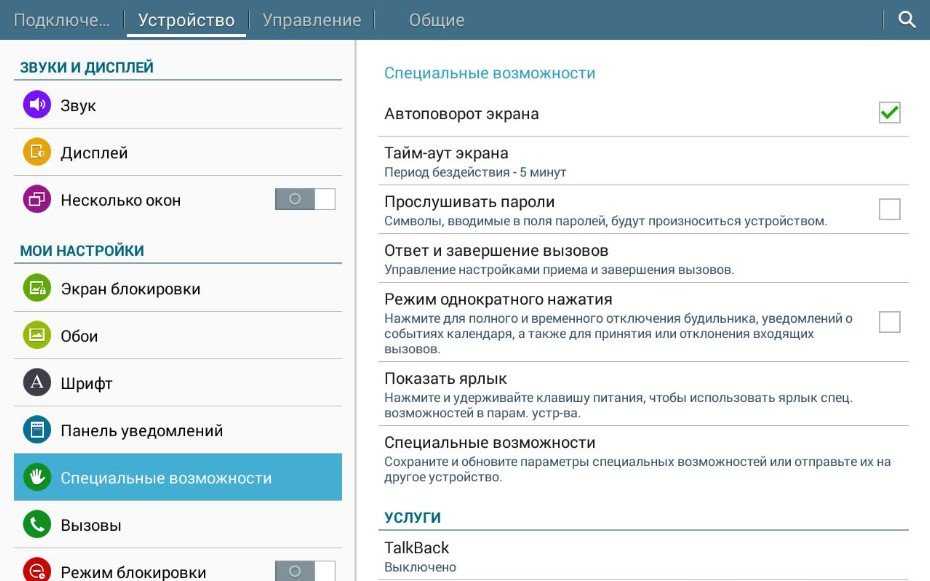Uncheck the Автоповорот экрана checkbox
The width and height of the screenshot is (930, 581).
click(889, 113)
